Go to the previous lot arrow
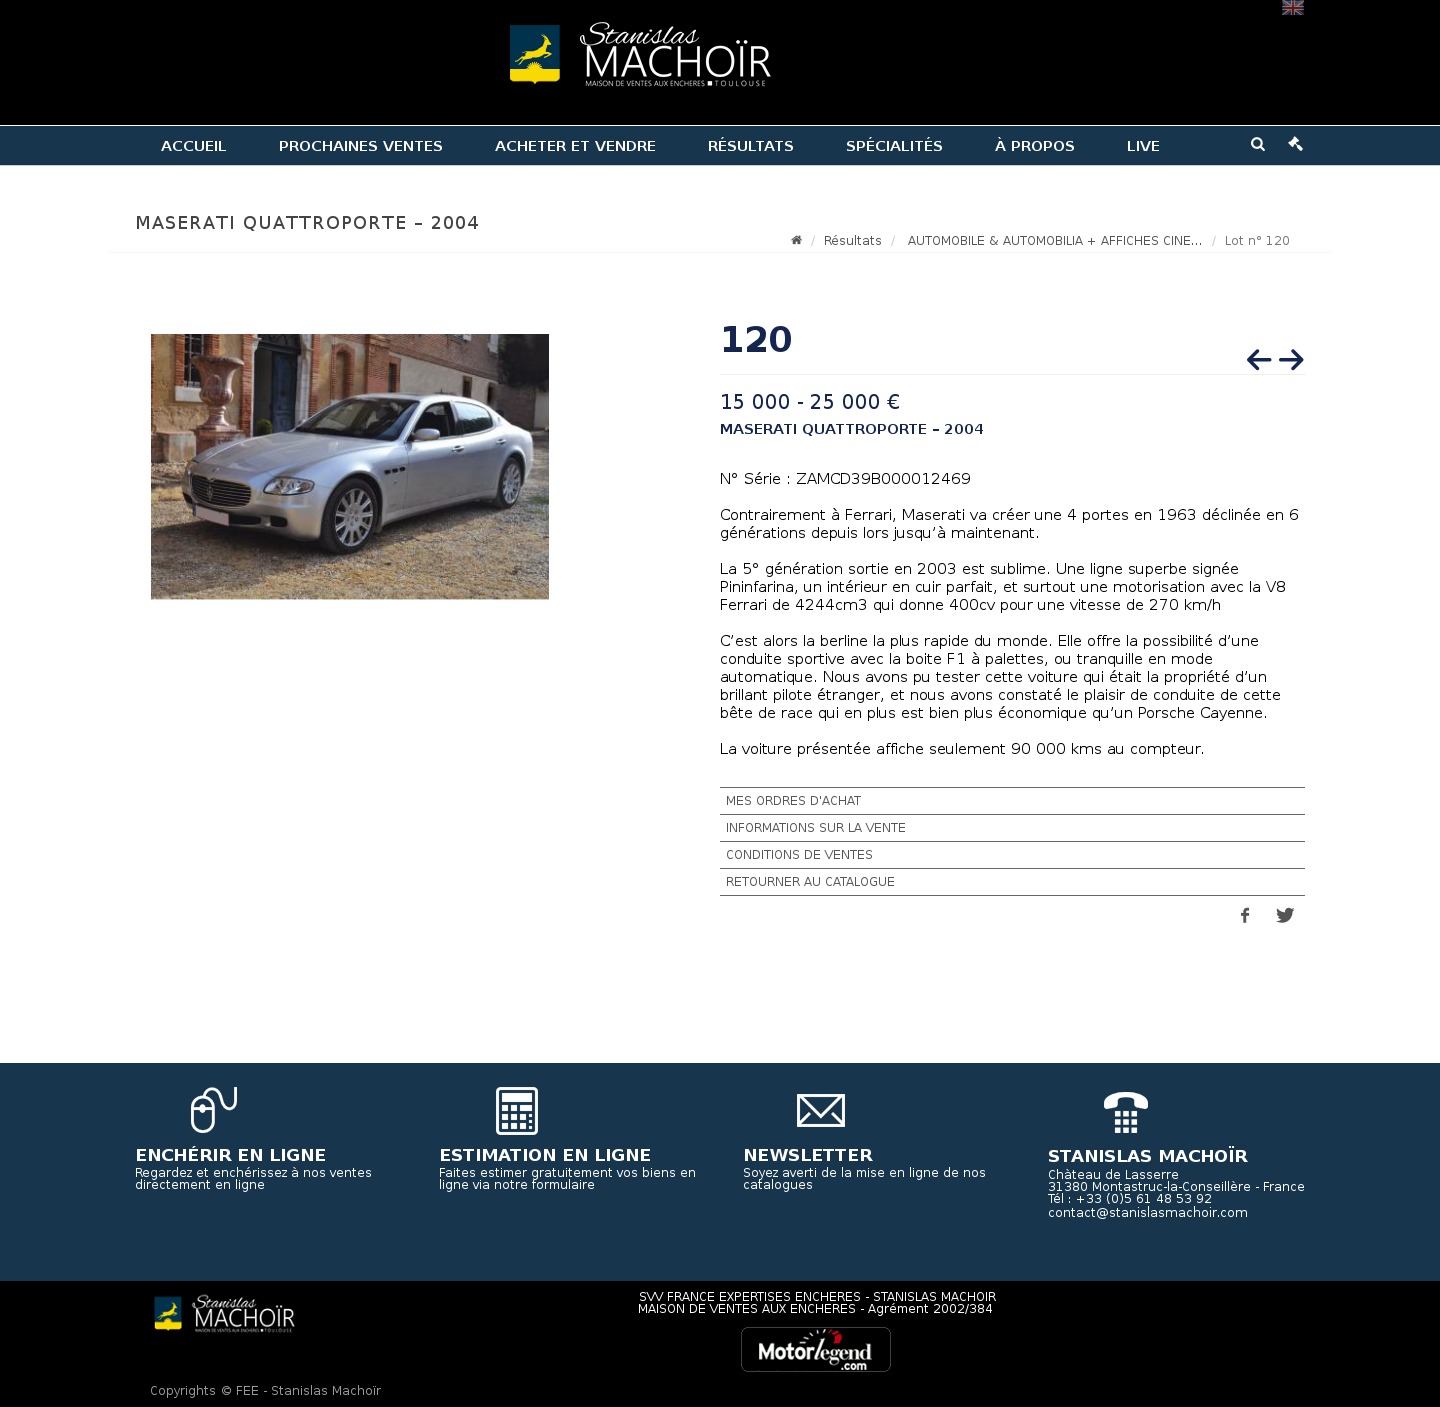This screenshot has width=1440, height=1407. coord(1259,359)
